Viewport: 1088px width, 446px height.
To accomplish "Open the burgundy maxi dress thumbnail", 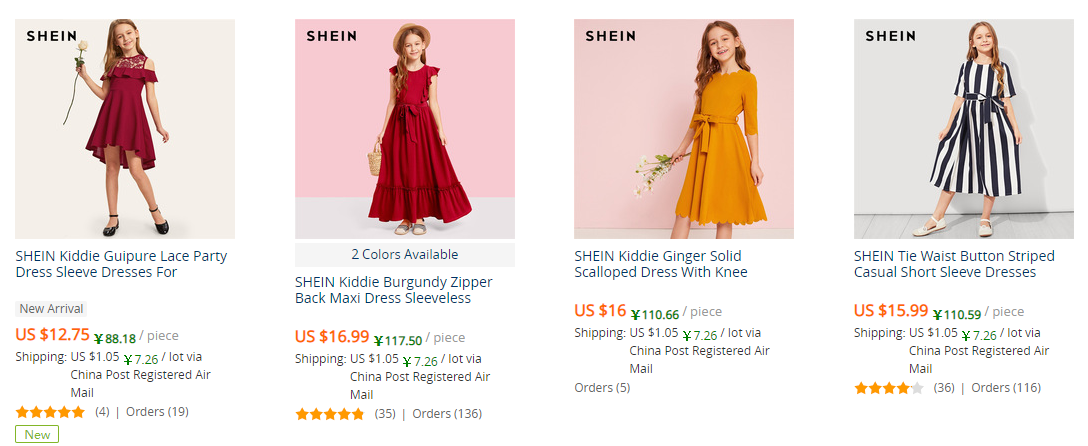I will click(404, 130).
